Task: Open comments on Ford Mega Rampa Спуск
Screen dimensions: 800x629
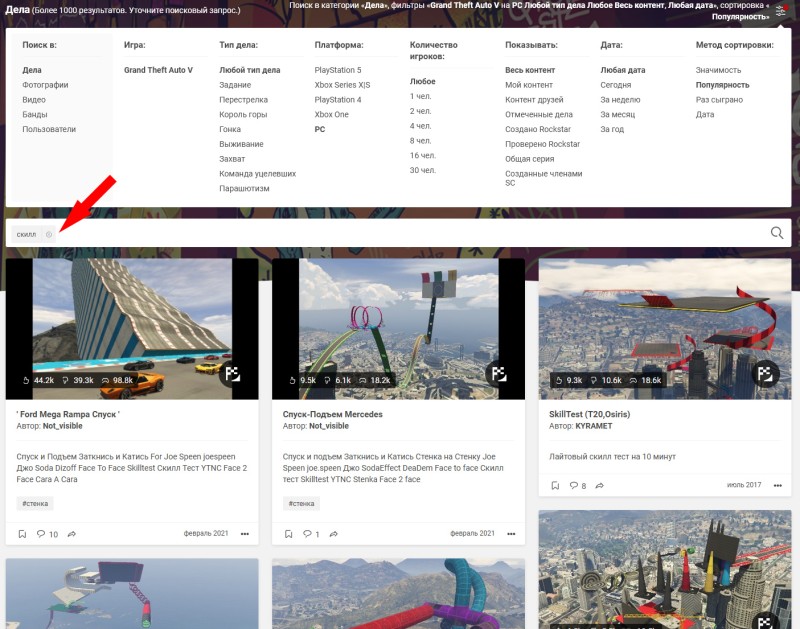Action: pyautogui.click(x=47, y=534)
